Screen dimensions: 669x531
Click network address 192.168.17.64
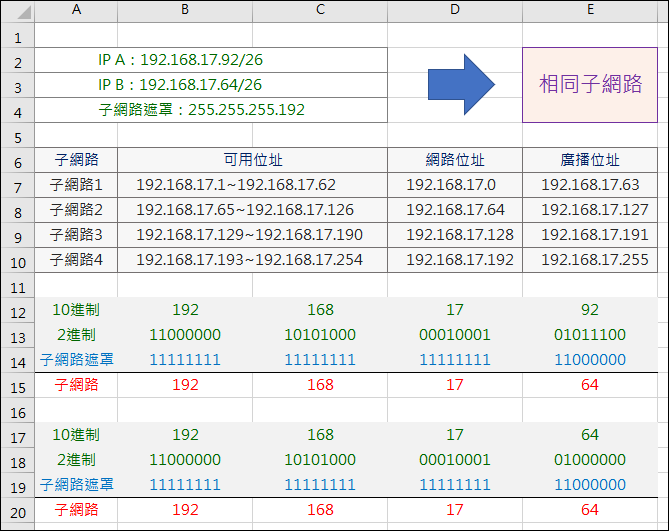[455, 210]
